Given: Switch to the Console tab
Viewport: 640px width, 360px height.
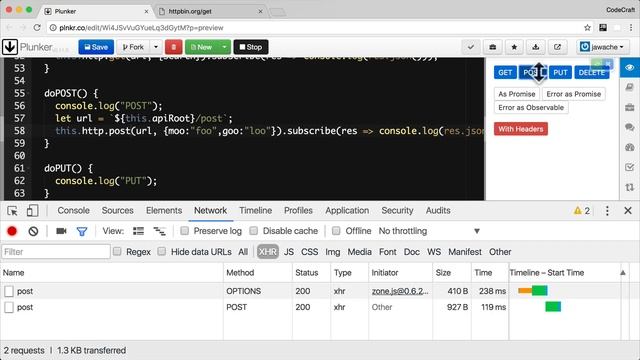Looking at the screenshot, I should (73, 211).
